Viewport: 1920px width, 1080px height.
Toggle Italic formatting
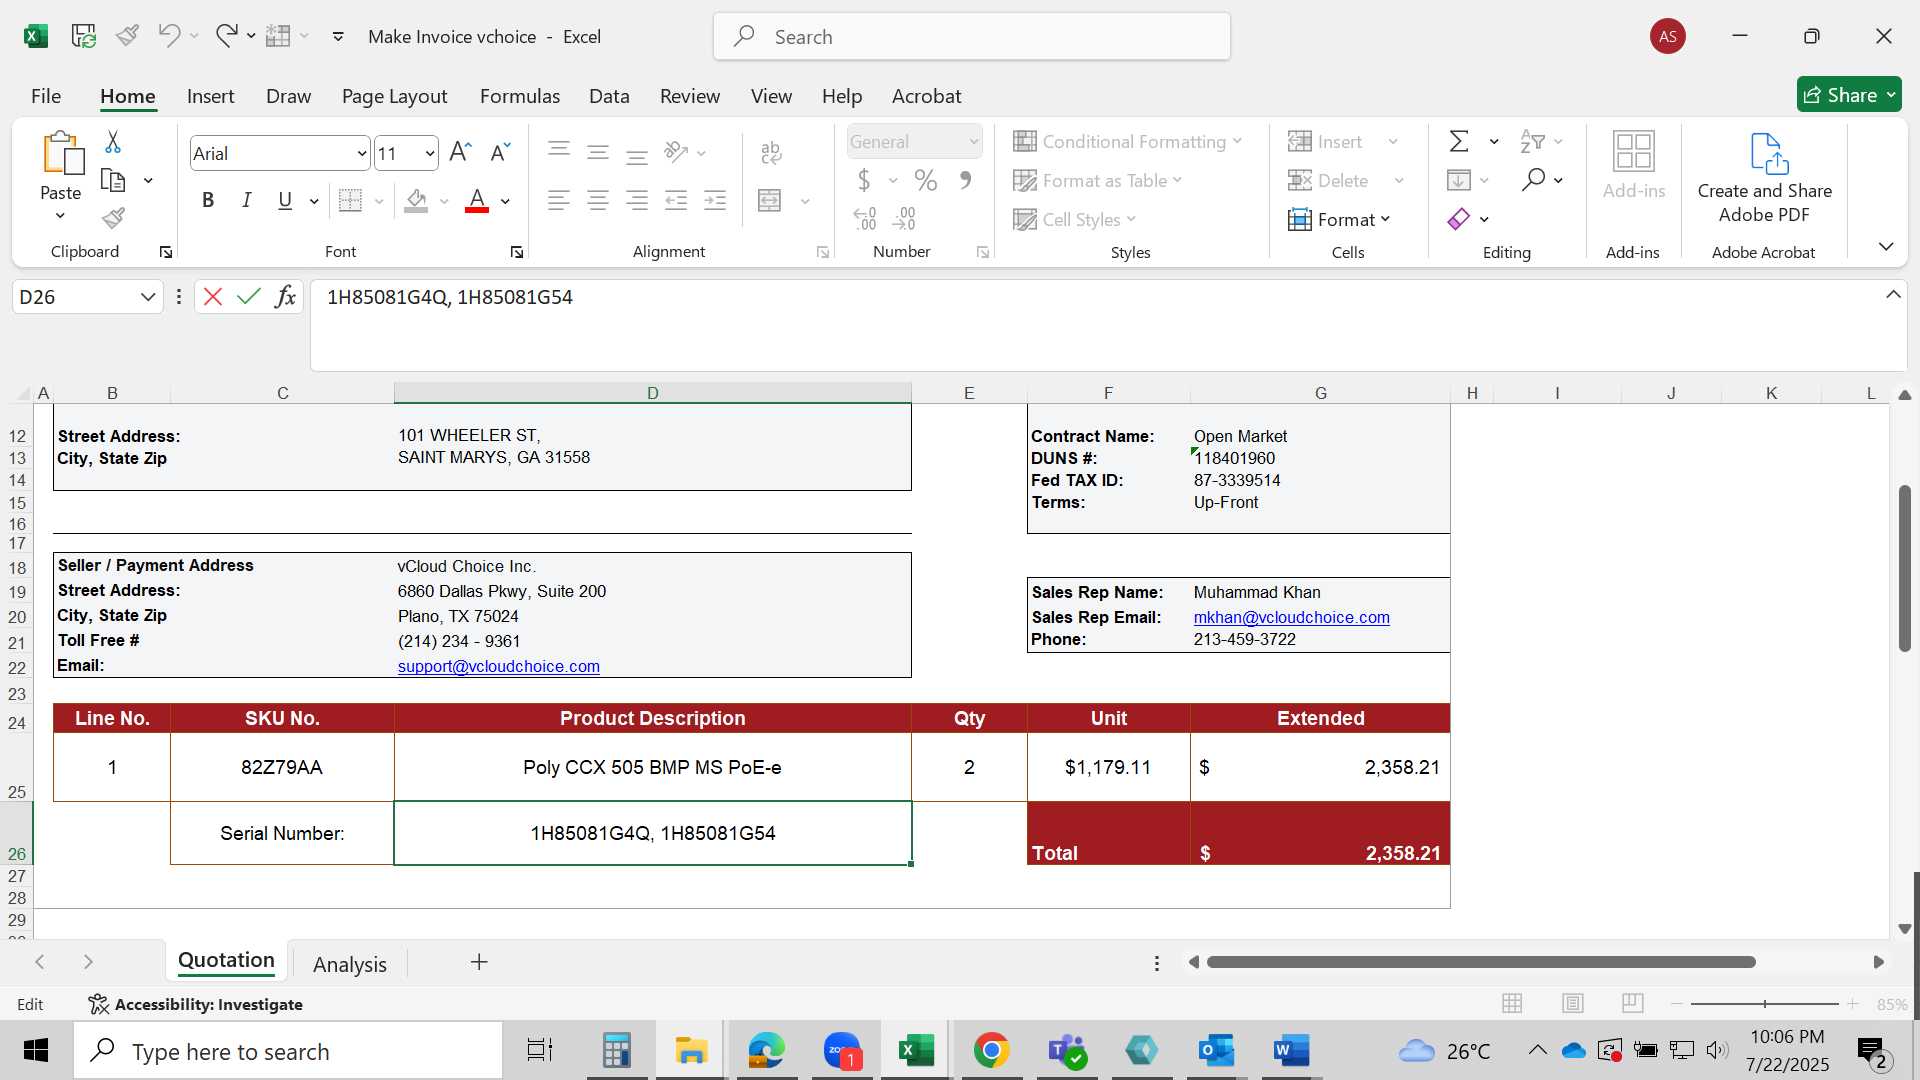246,200
